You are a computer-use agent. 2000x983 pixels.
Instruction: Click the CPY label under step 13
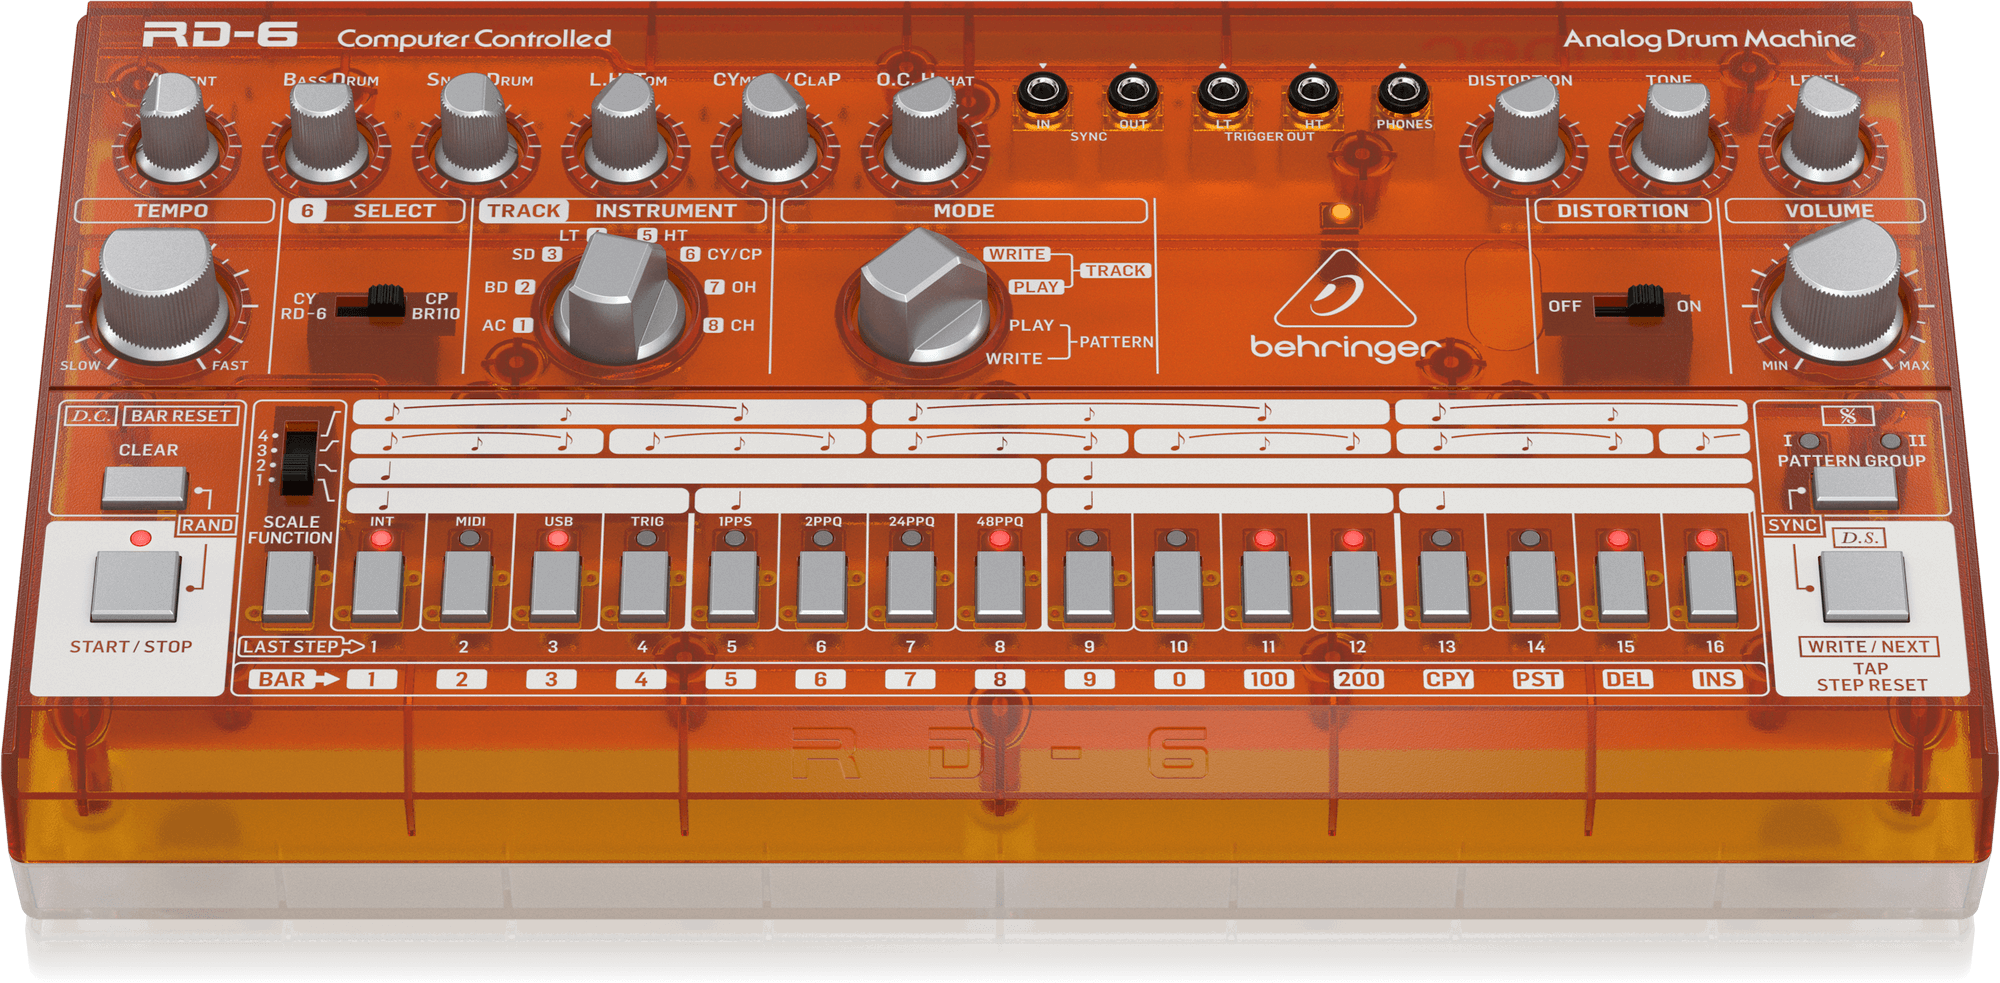click(x=1448, y=679)
